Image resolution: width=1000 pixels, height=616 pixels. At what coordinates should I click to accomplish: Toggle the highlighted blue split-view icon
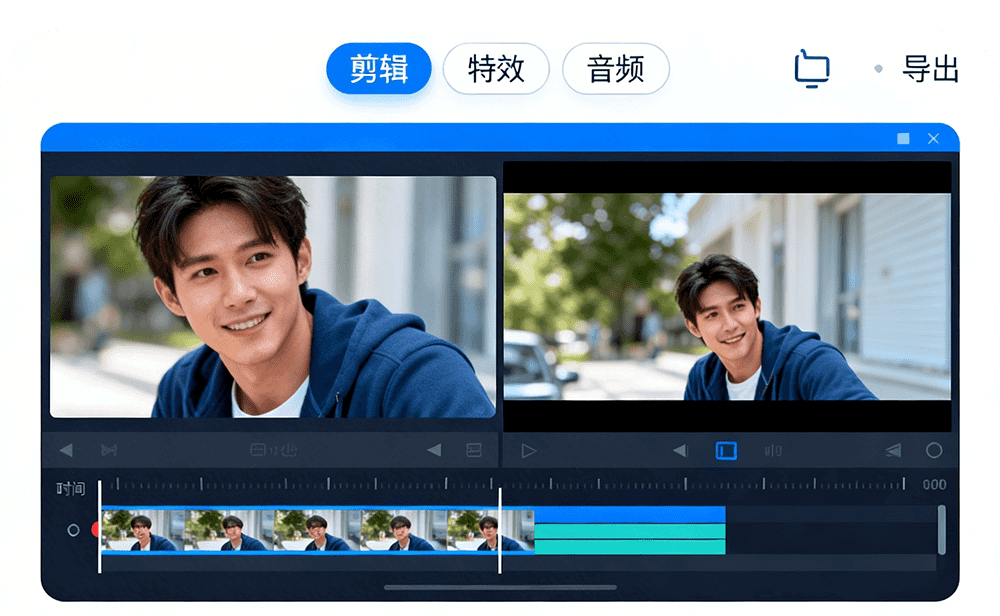pyautogui.click(x=726, y=451)
